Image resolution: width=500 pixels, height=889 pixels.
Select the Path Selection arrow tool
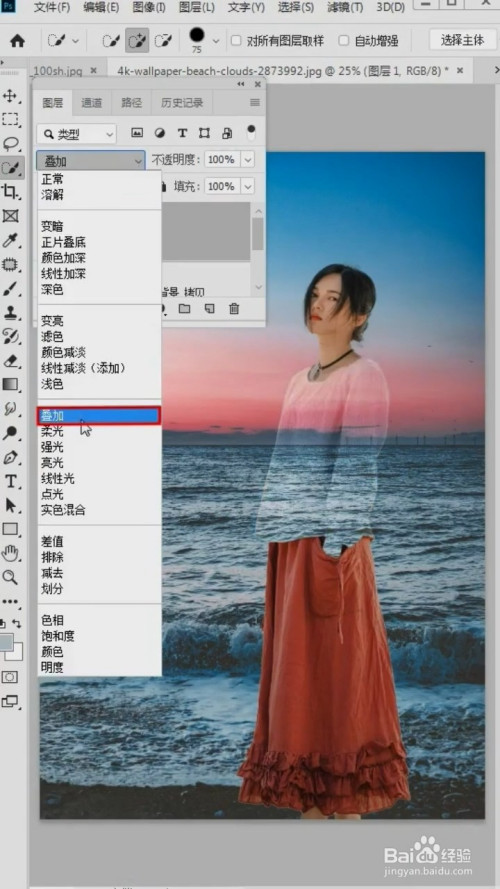[10, 505]
